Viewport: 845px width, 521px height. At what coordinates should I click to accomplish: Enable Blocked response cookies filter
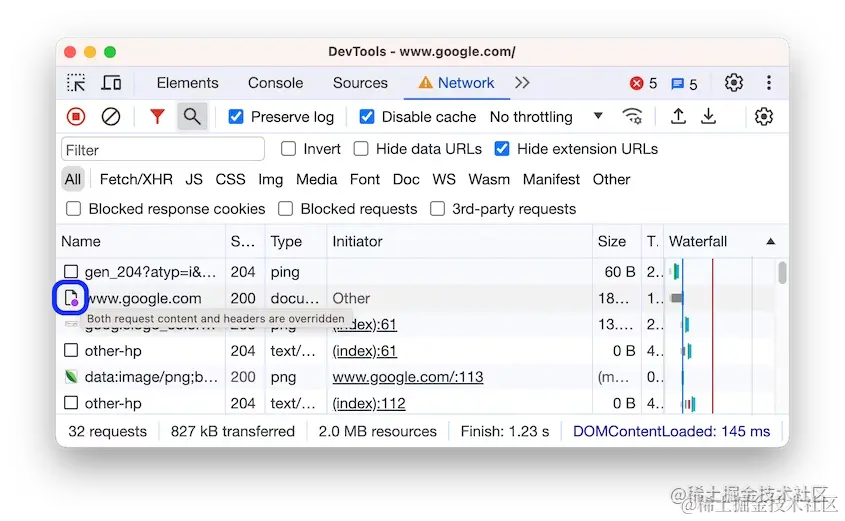pos(73,209)
